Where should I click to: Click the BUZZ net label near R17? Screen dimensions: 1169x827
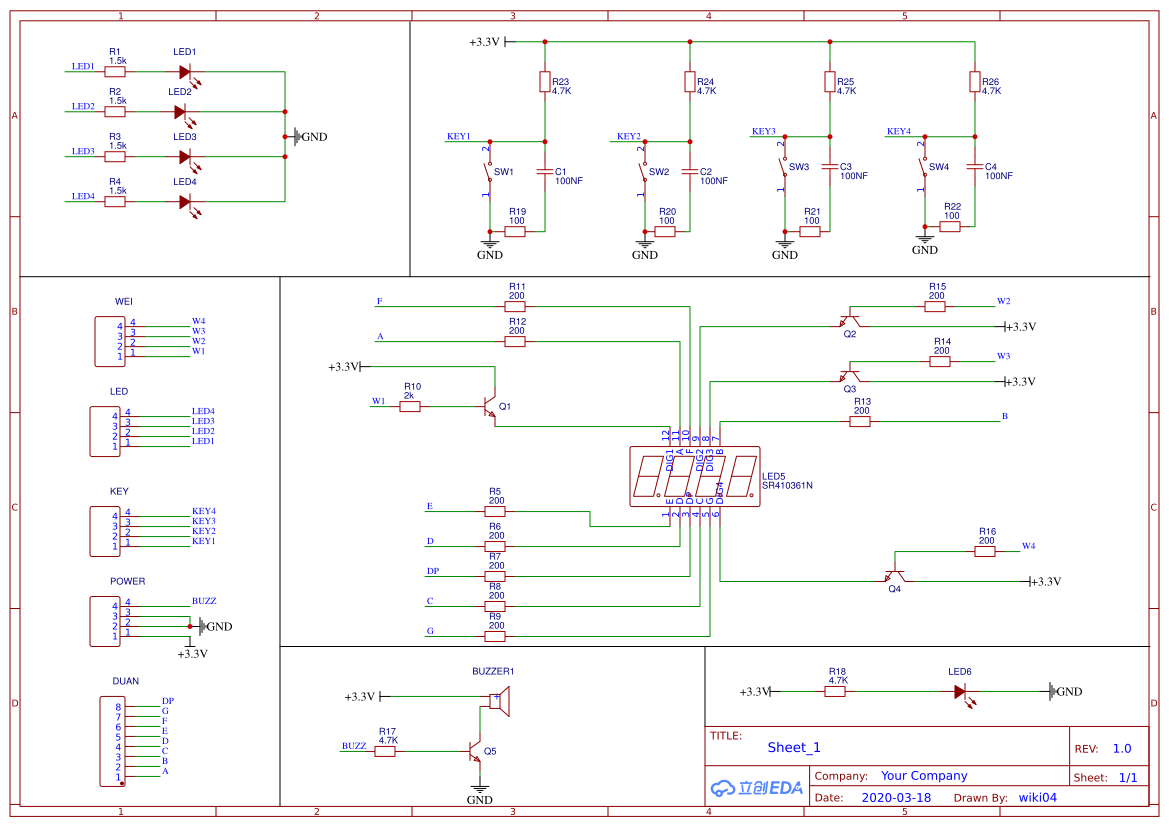pos(354,746)
